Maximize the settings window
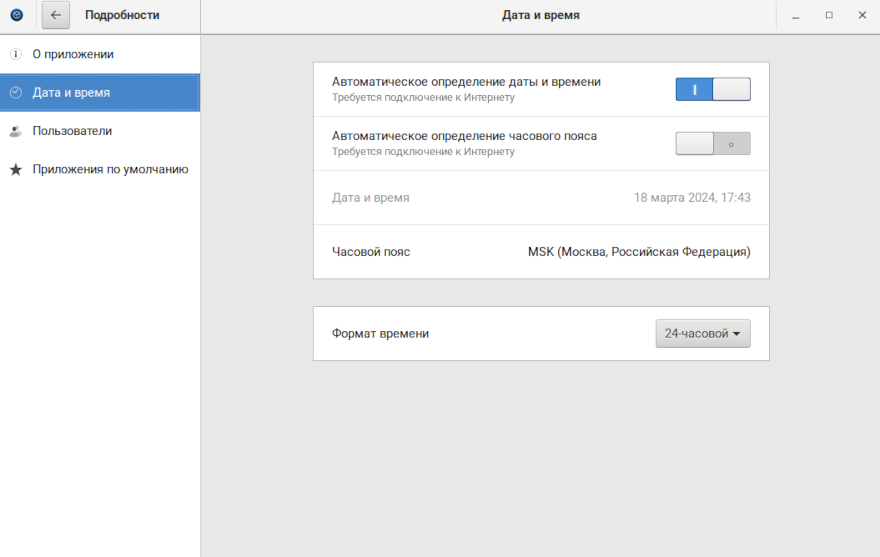 click(829, 15)
